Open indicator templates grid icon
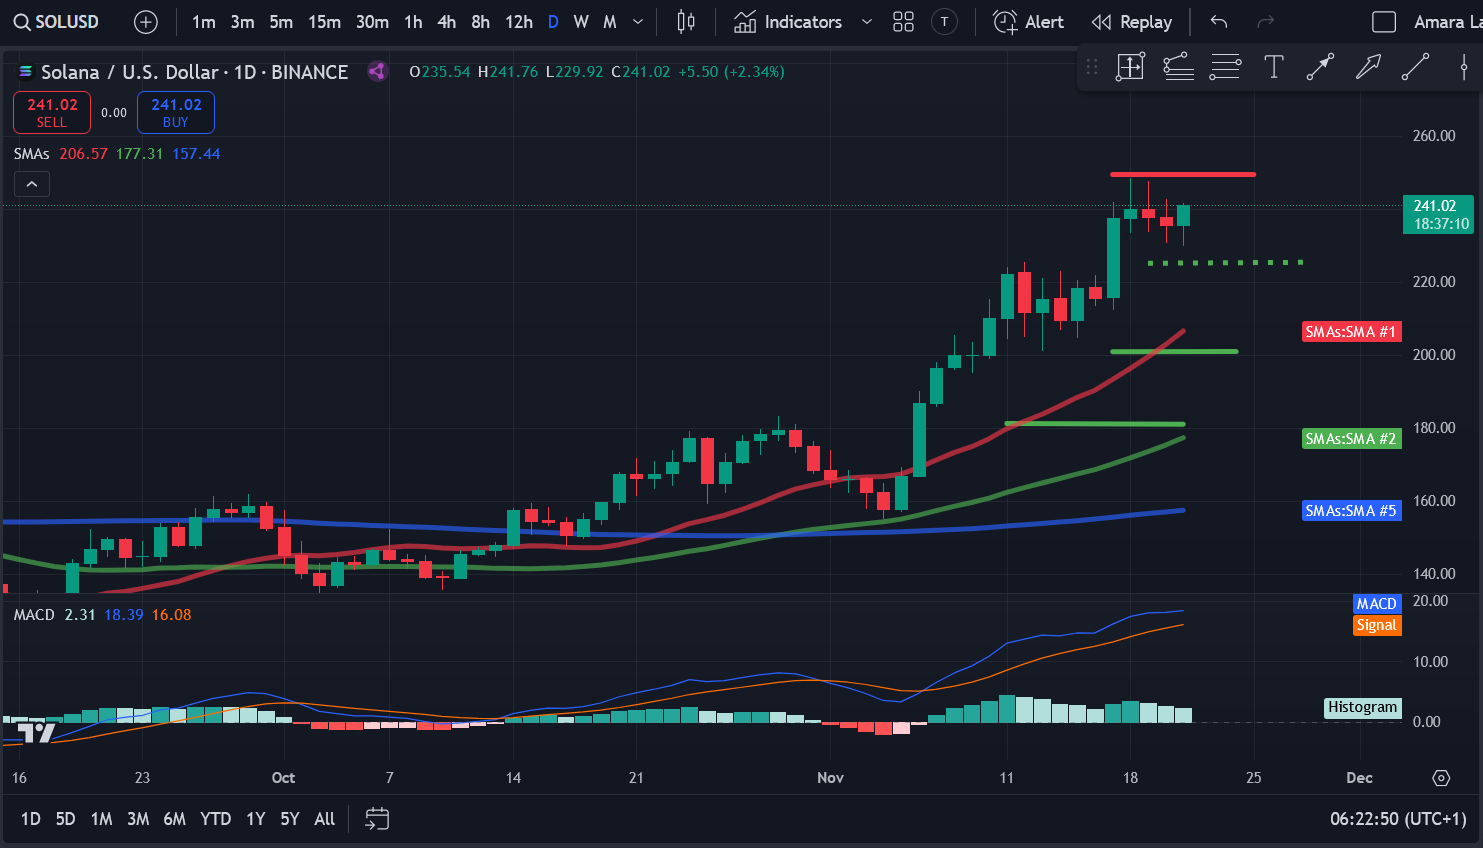The height and width of the screenshot is (848, 1483). coord(903,22)
